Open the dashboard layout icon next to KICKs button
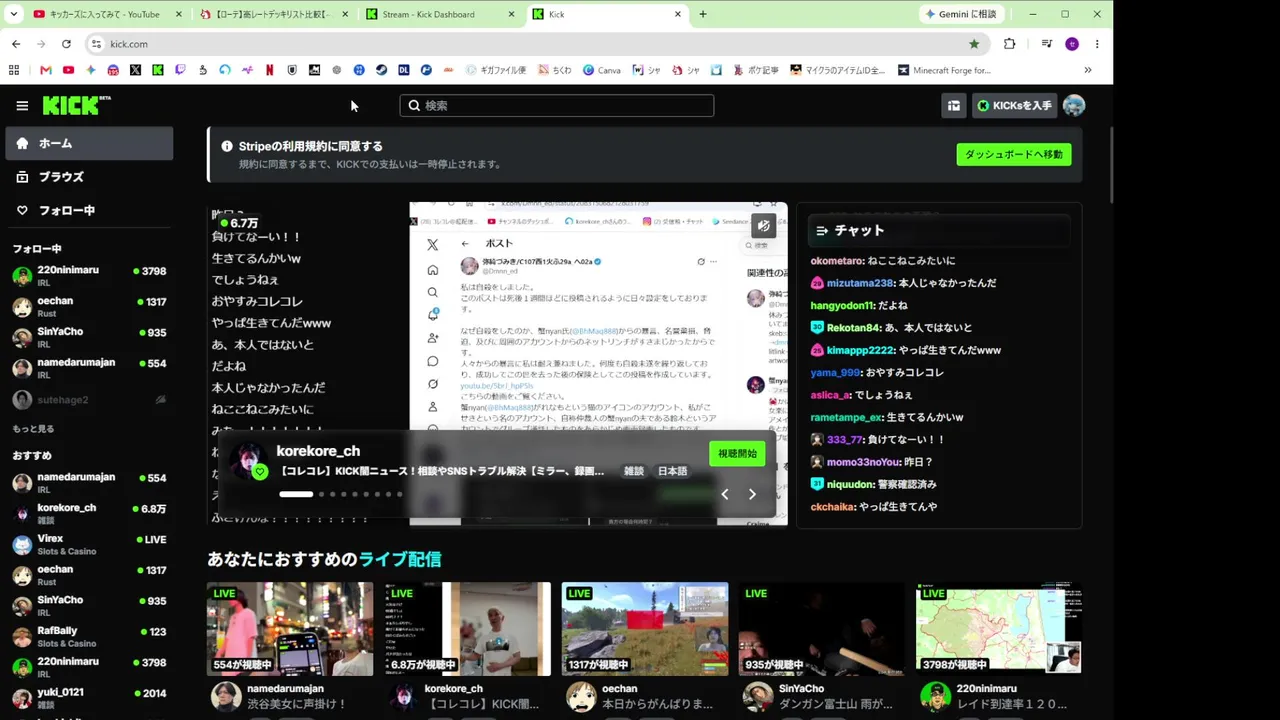Screen dimensions: 1280x720 954,106
